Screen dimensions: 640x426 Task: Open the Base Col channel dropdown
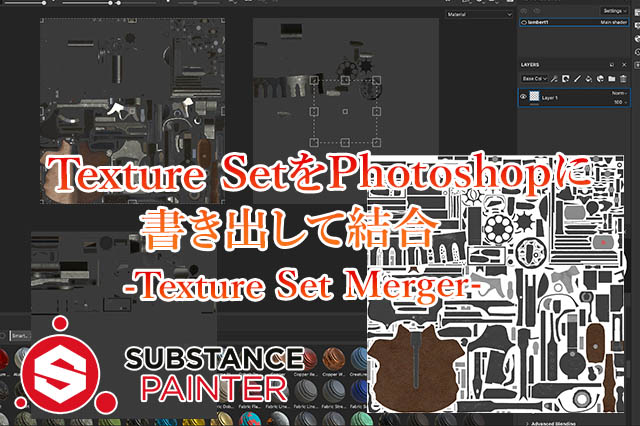[532, 77]
